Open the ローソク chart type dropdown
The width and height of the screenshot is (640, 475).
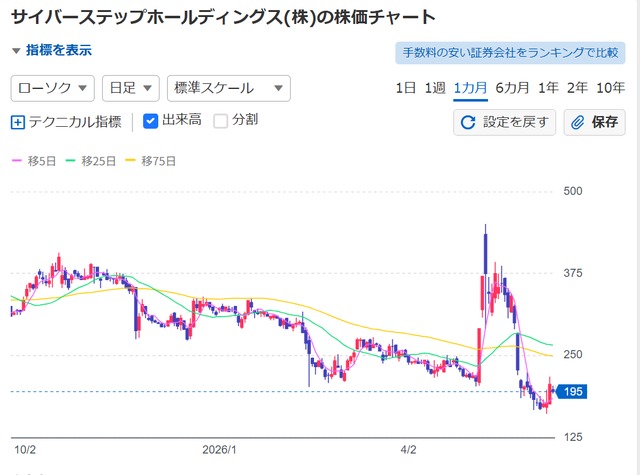(x=53, y=88)
